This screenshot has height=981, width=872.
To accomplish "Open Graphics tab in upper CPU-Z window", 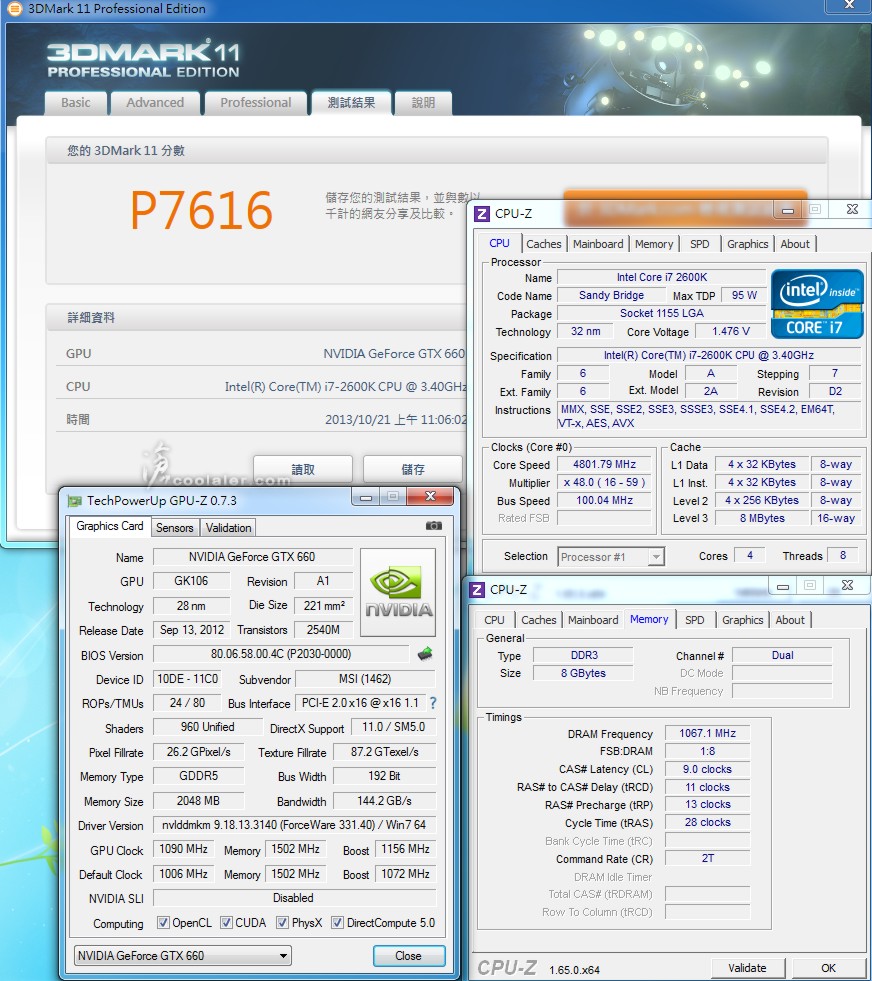I will [747, 244].
